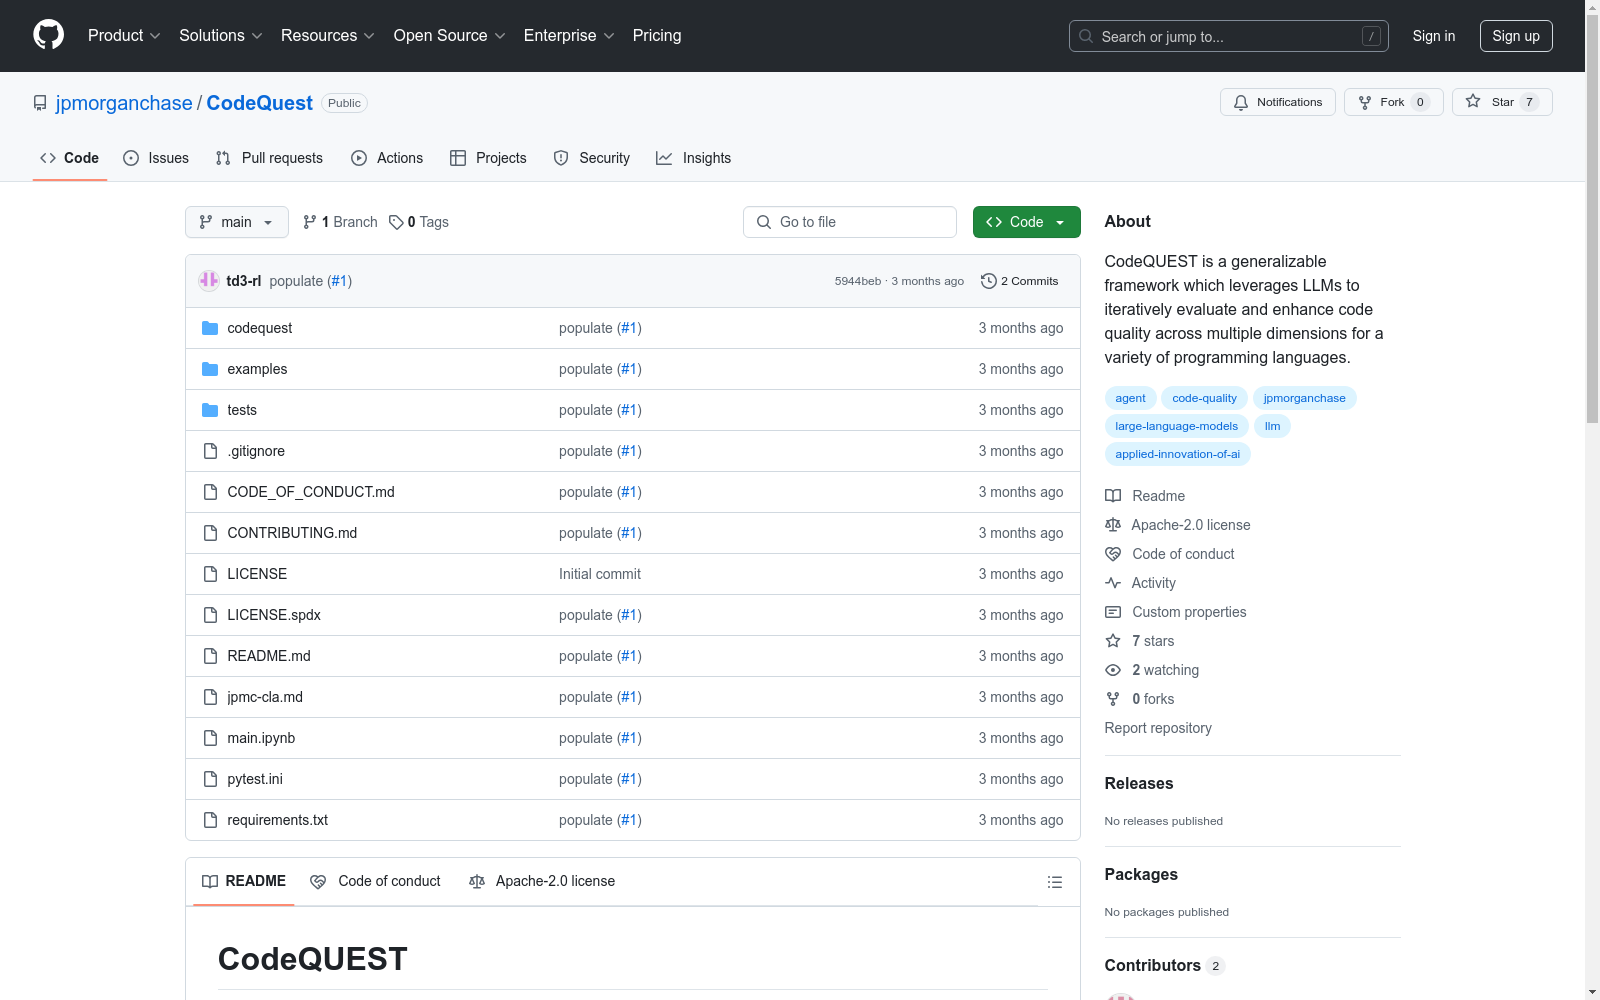This screenshot has height=1000, width=1600.
Task: Open the tests folder icon
Action: 210,410
